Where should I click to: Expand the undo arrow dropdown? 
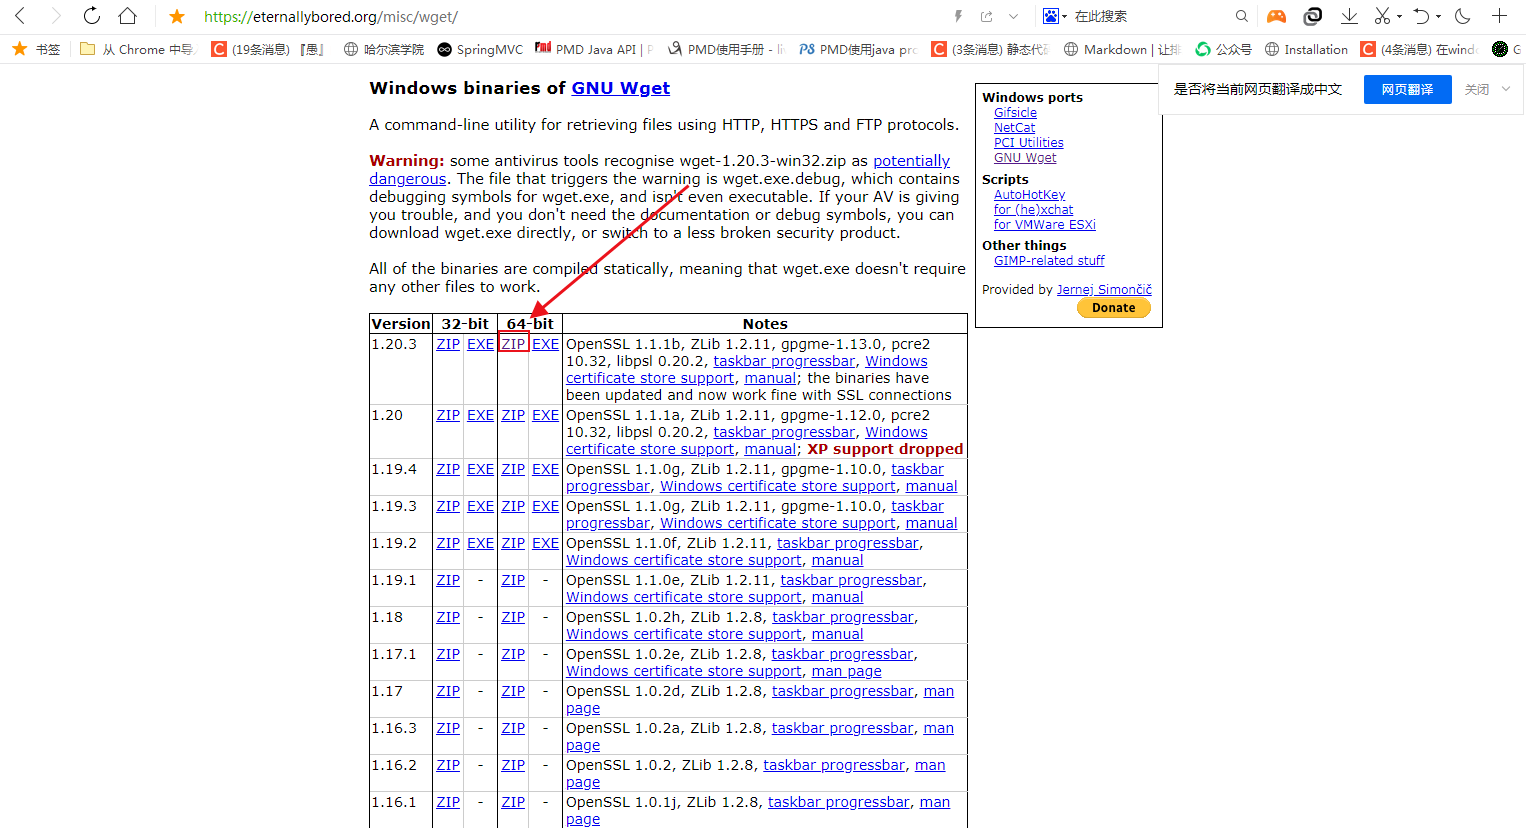pos(1438,16)
